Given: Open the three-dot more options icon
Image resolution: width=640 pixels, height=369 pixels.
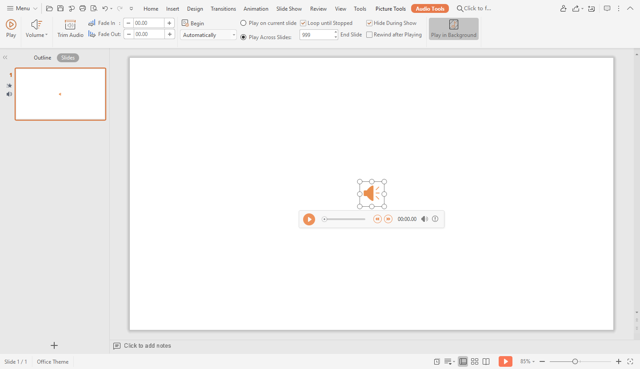Looking at the screenshot, I should point(618,9).
